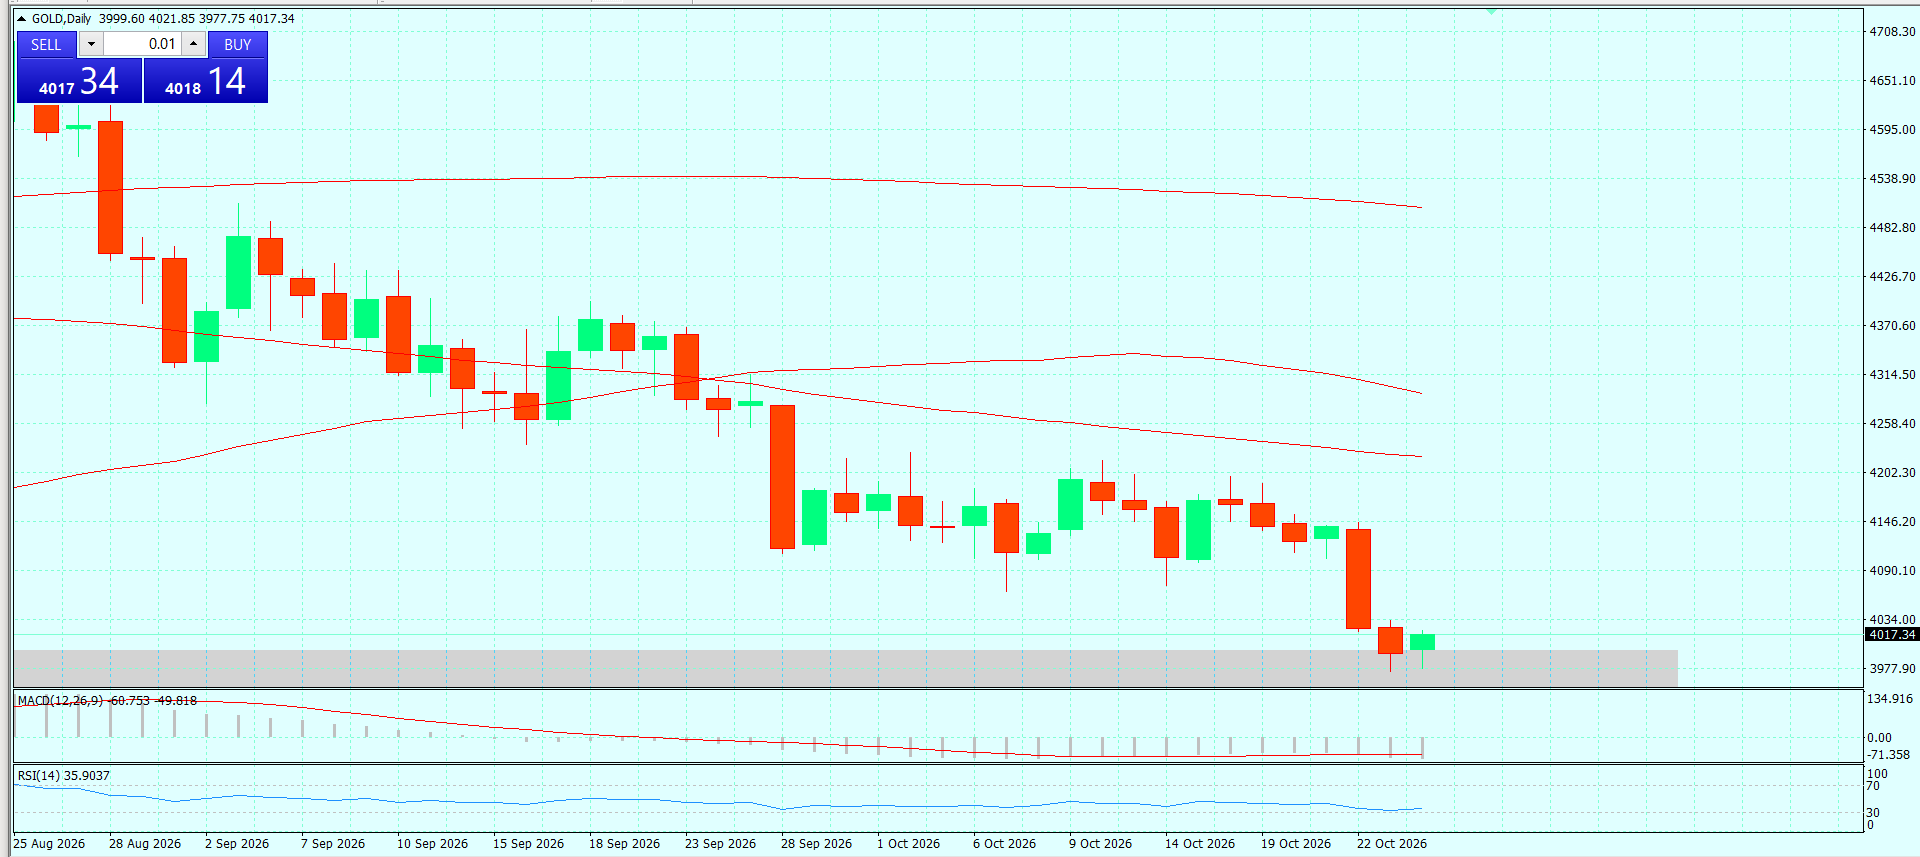Click the 4370.60 price scale label
Viewport: 1920px width, 857px height.
[1892, 326]
